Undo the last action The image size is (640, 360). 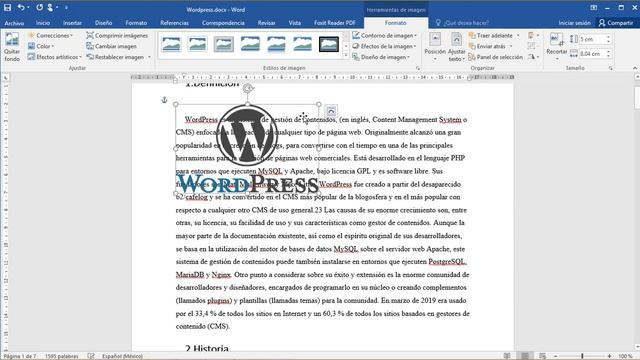[20, 7]
